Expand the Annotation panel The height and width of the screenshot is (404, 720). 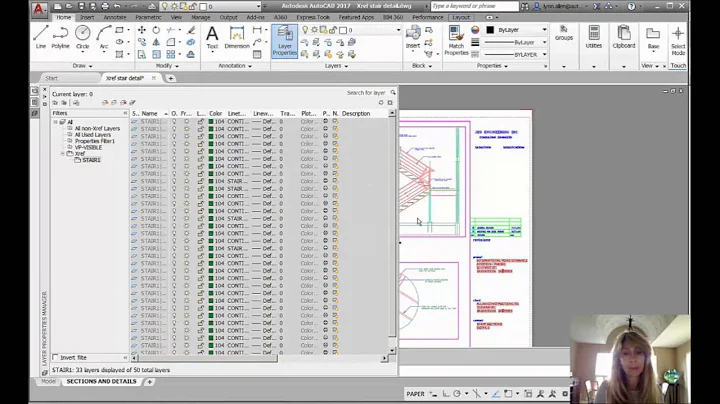[x=235, y=66]
